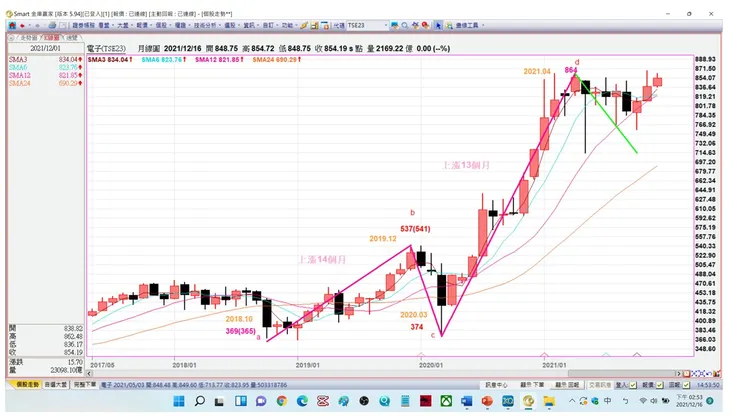Click the chart scrollbar left arrow
The width and height of the screenshot is (740, 416).
click(90, 374)
